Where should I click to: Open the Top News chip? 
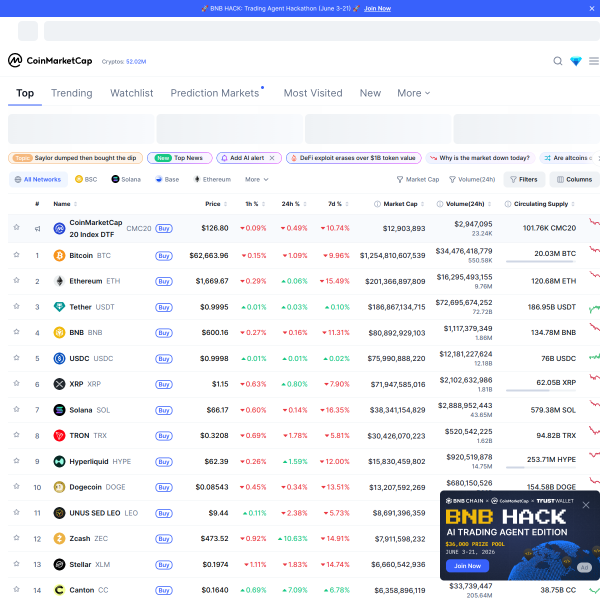pos(179,158)
